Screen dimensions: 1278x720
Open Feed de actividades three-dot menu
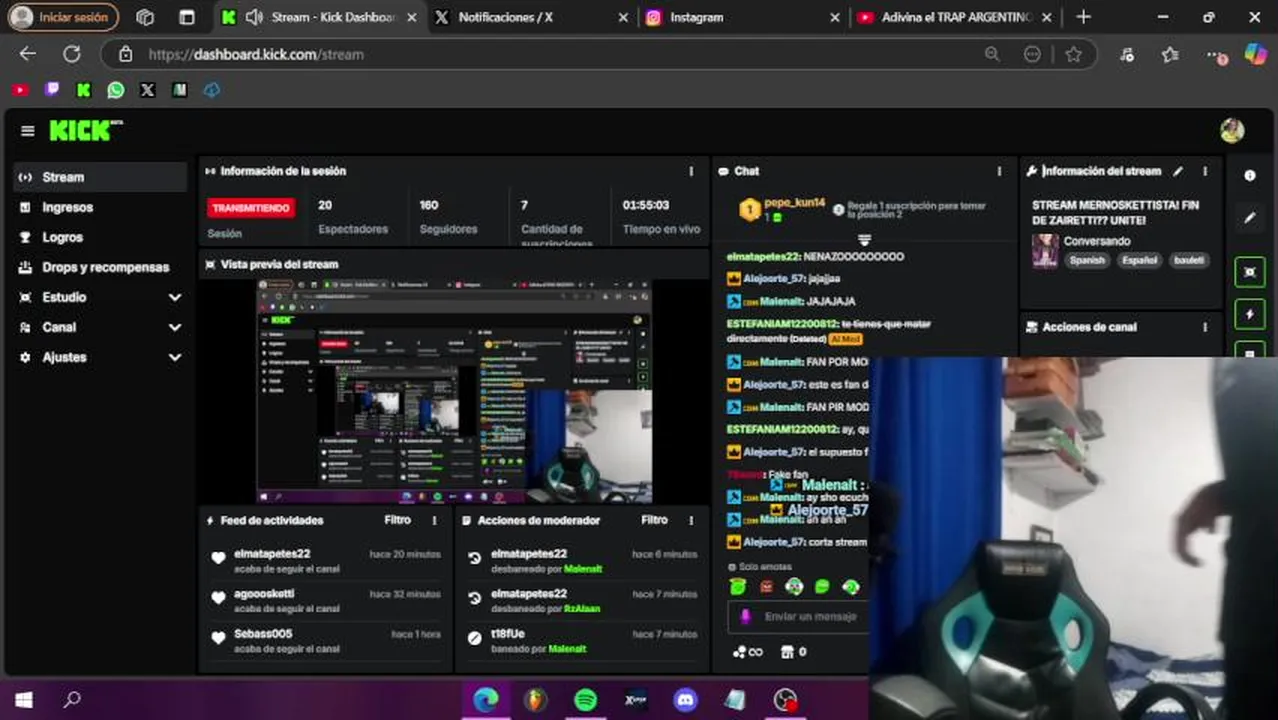[x=434, y=520]
